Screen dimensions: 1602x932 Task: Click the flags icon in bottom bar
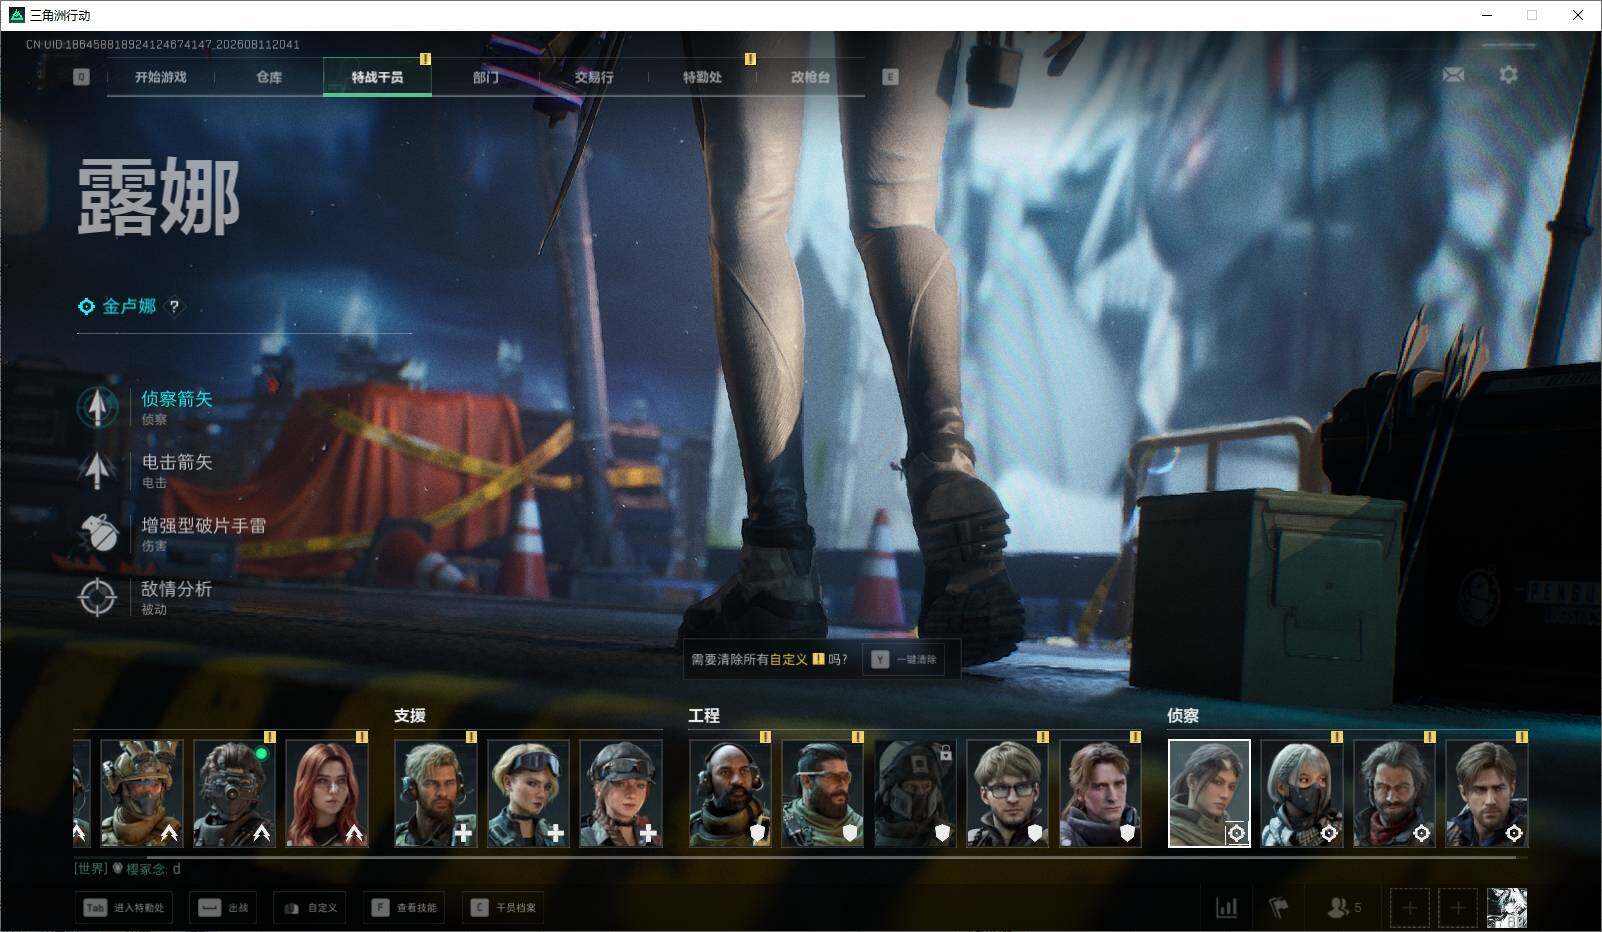1278,907
